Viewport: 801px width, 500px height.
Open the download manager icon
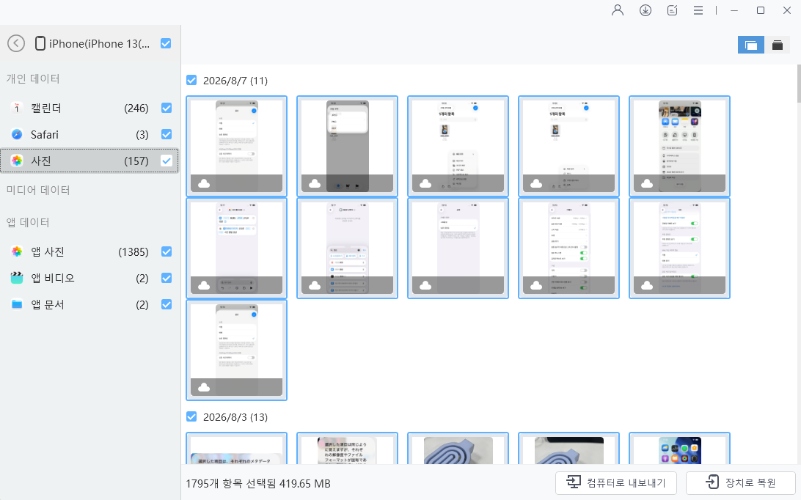(645, 10)
